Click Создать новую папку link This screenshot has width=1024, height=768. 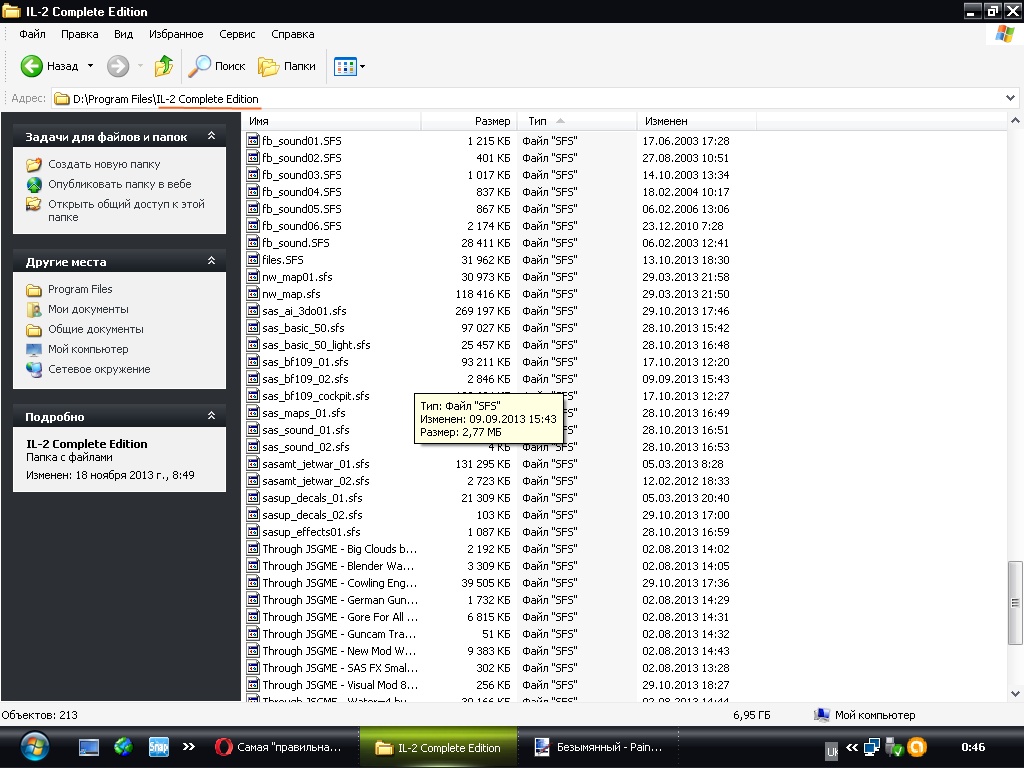pos(104,165)
